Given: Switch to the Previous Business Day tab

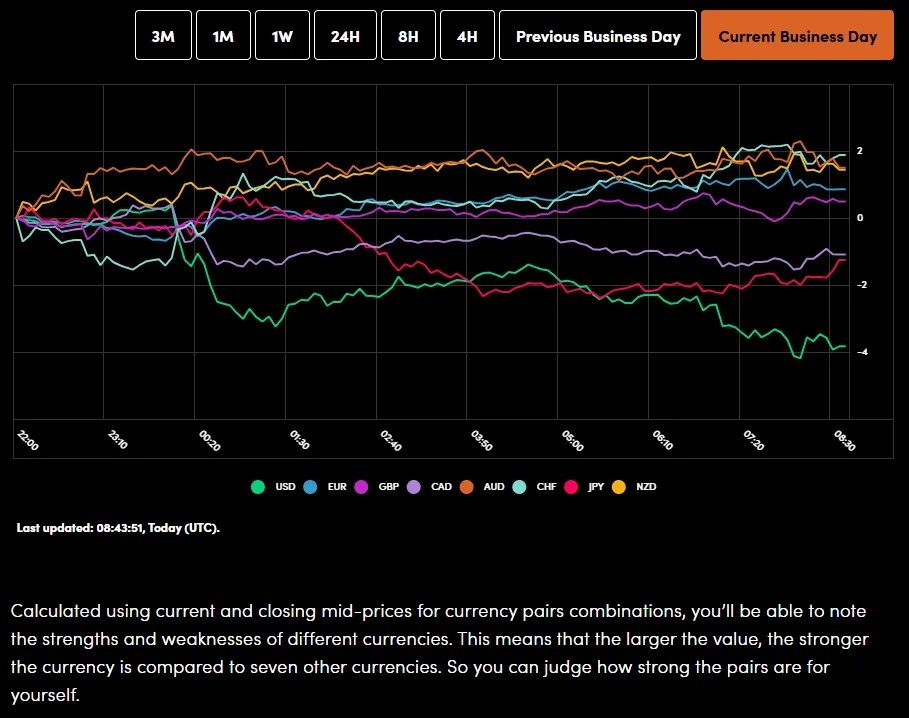Looking at the screenshot, I should (597, 35).
